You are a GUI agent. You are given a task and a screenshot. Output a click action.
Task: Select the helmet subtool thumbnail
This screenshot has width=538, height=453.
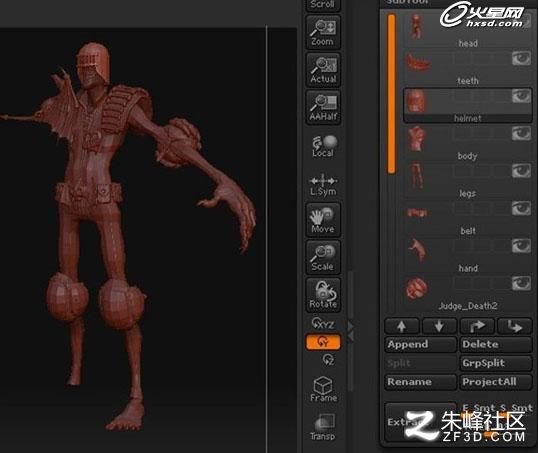416,101
